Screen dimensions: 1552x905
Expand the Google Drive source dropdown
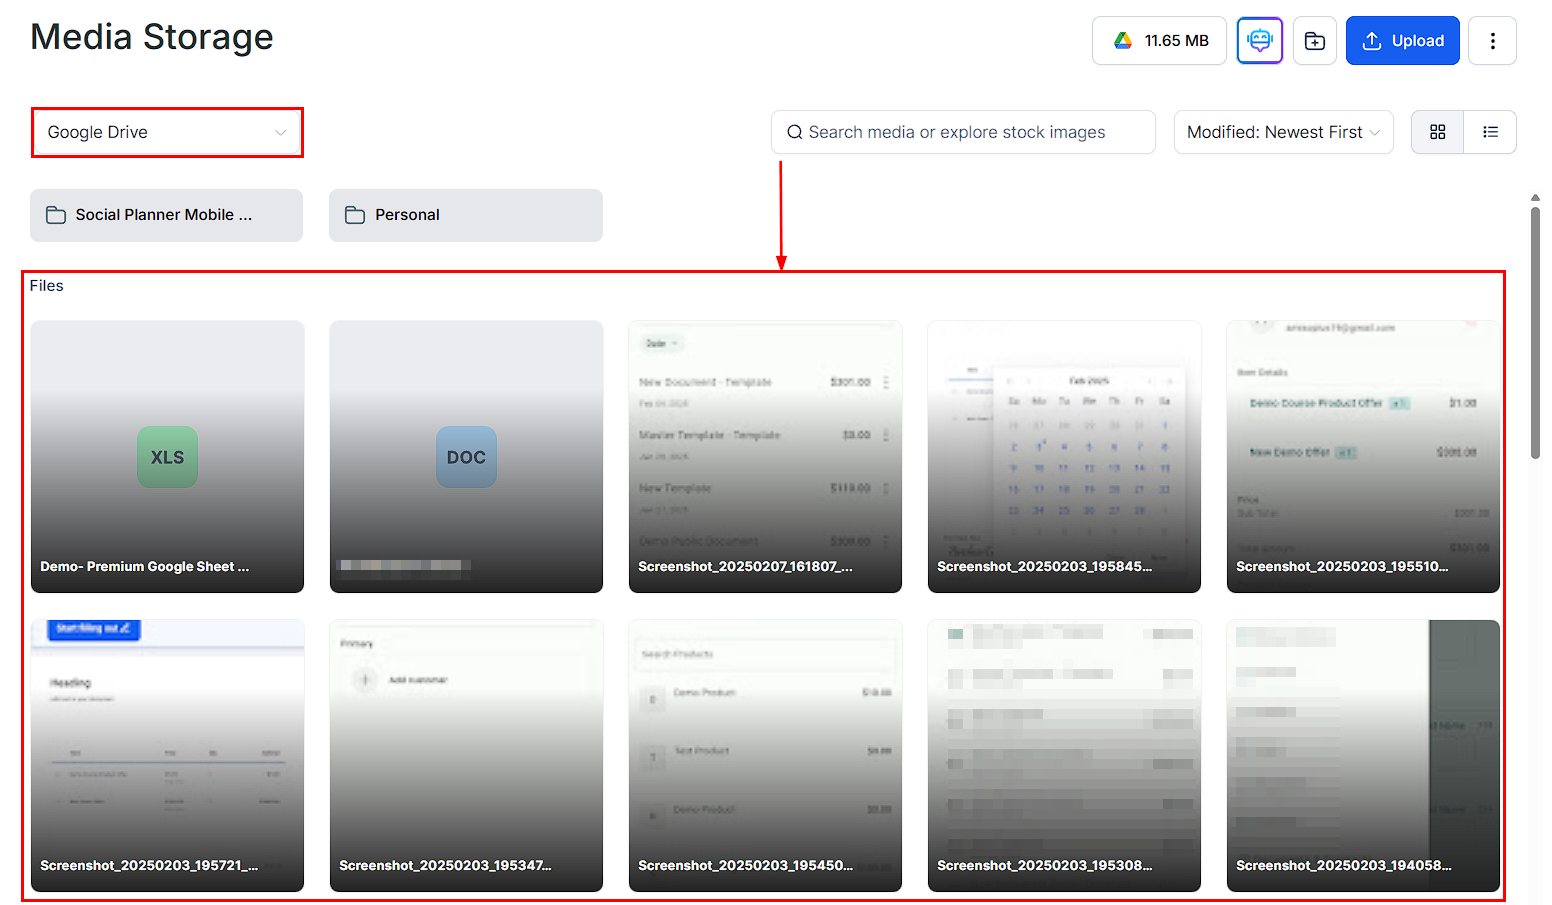[166, 132]
